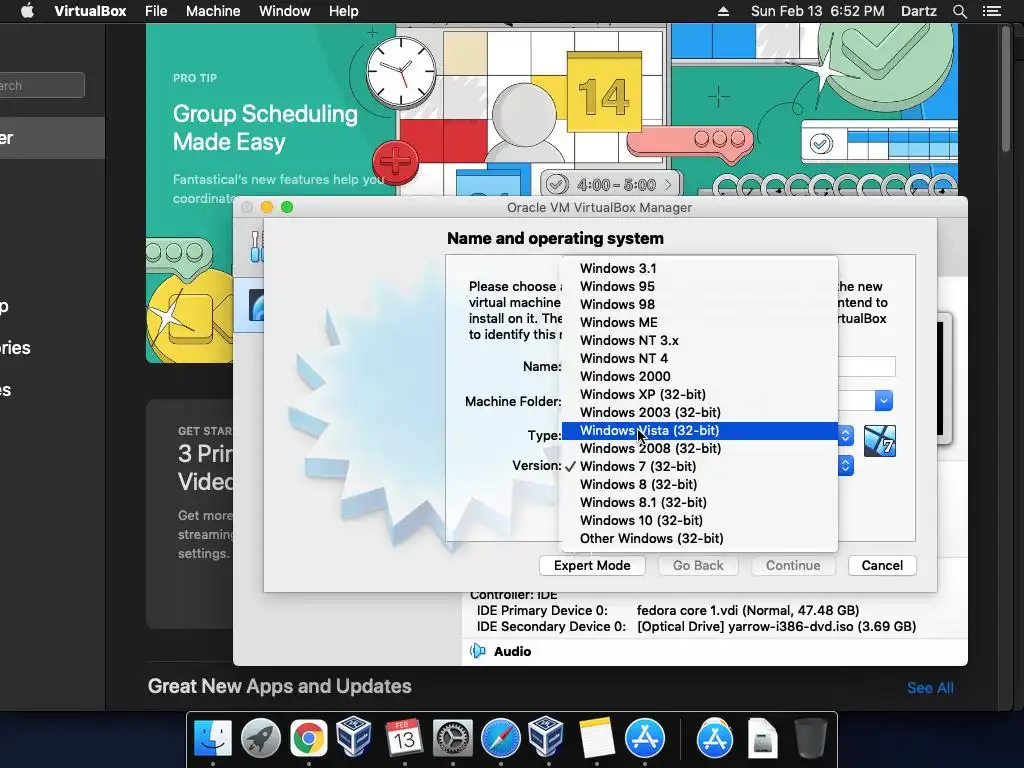This screenshot has width=1024, height=768.
Task: Open the Machine menu
Action: coord(213,11)
